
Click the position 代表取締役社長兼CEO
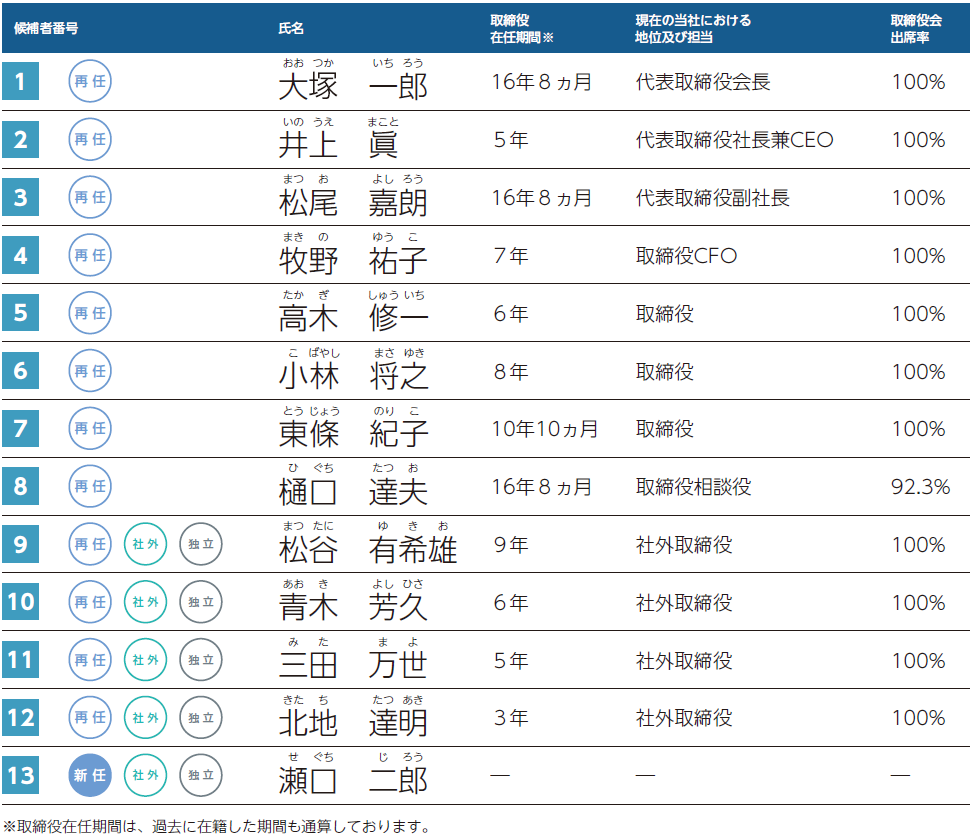734,140
